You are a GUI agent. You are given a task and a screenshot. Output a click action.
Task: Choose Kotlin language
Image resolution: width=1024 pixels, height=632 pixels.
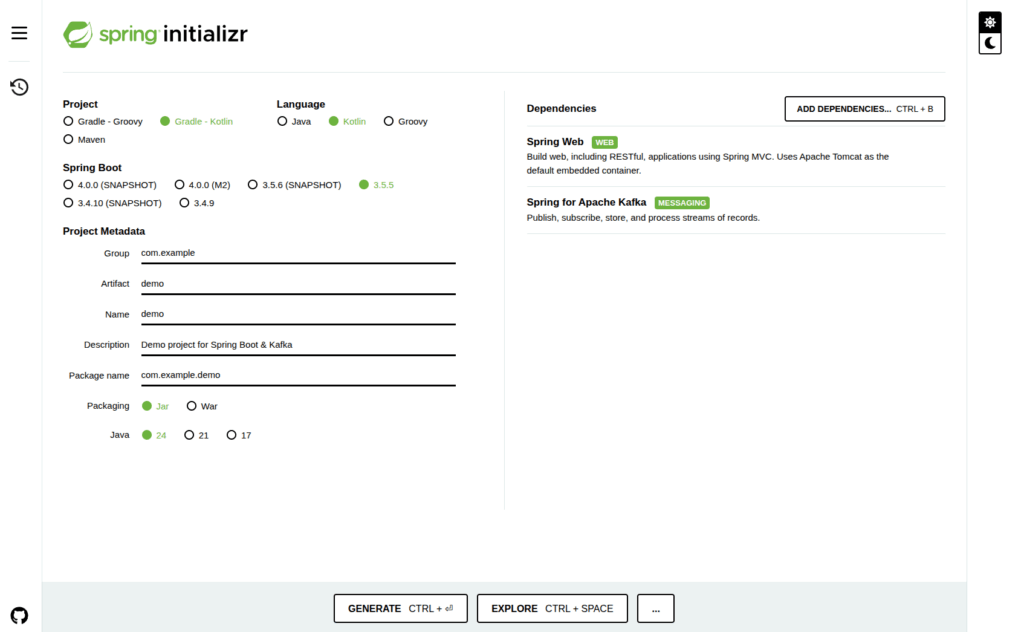(x=347, y=121)
